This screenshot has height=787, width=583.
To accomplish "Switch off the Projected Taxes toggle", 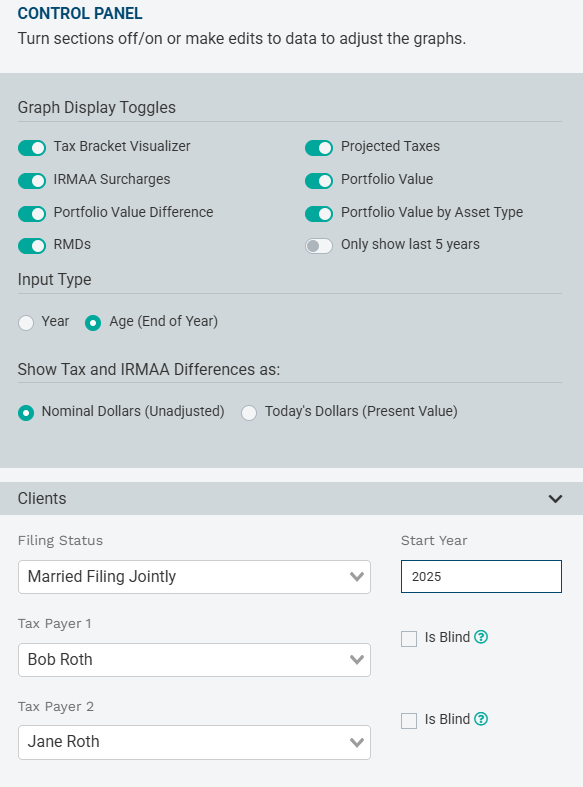I will click(x=319, y=148).
